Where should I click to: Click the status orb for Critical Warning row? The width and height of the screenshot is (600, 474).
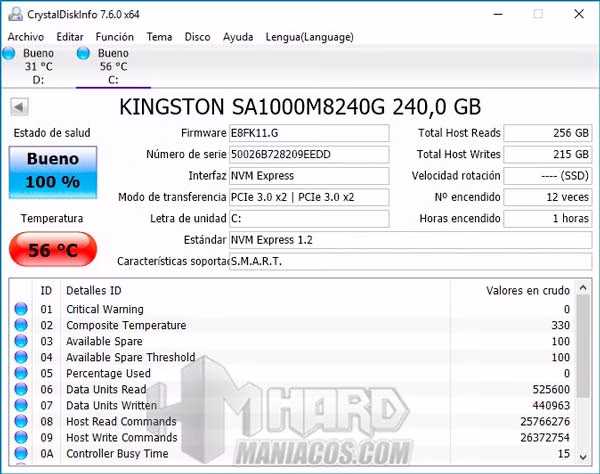point(21,310)
